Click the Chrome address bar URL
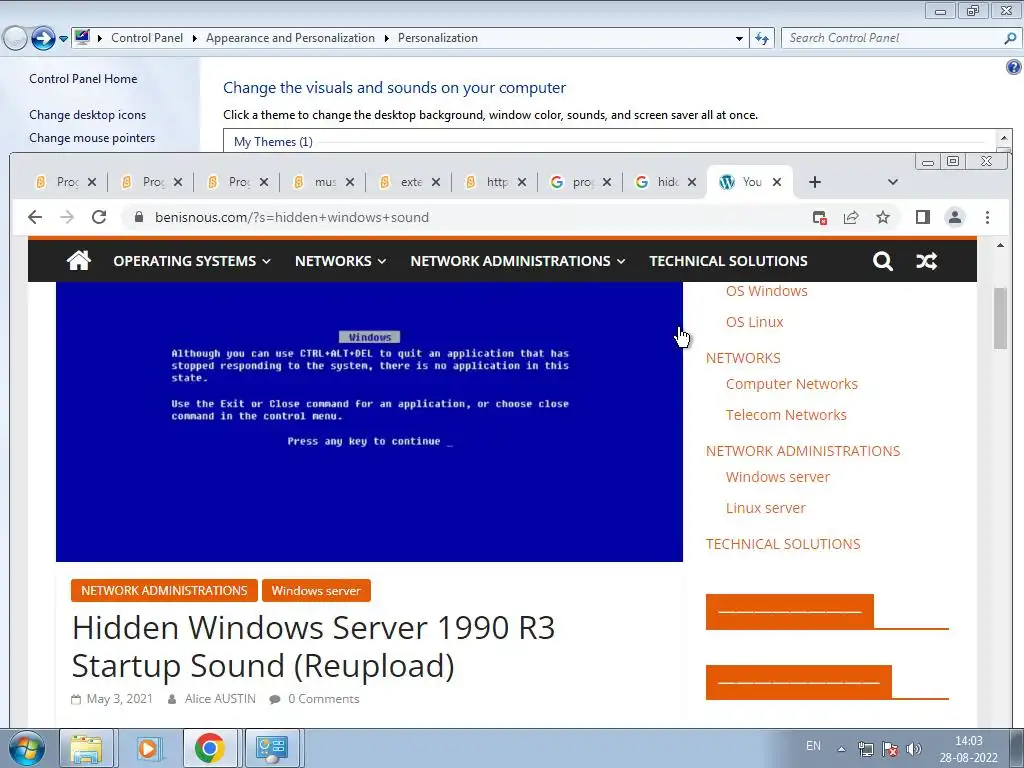The height and width of the screenshot is (768, 1024). pyautogui.click(x=291, y=217)
